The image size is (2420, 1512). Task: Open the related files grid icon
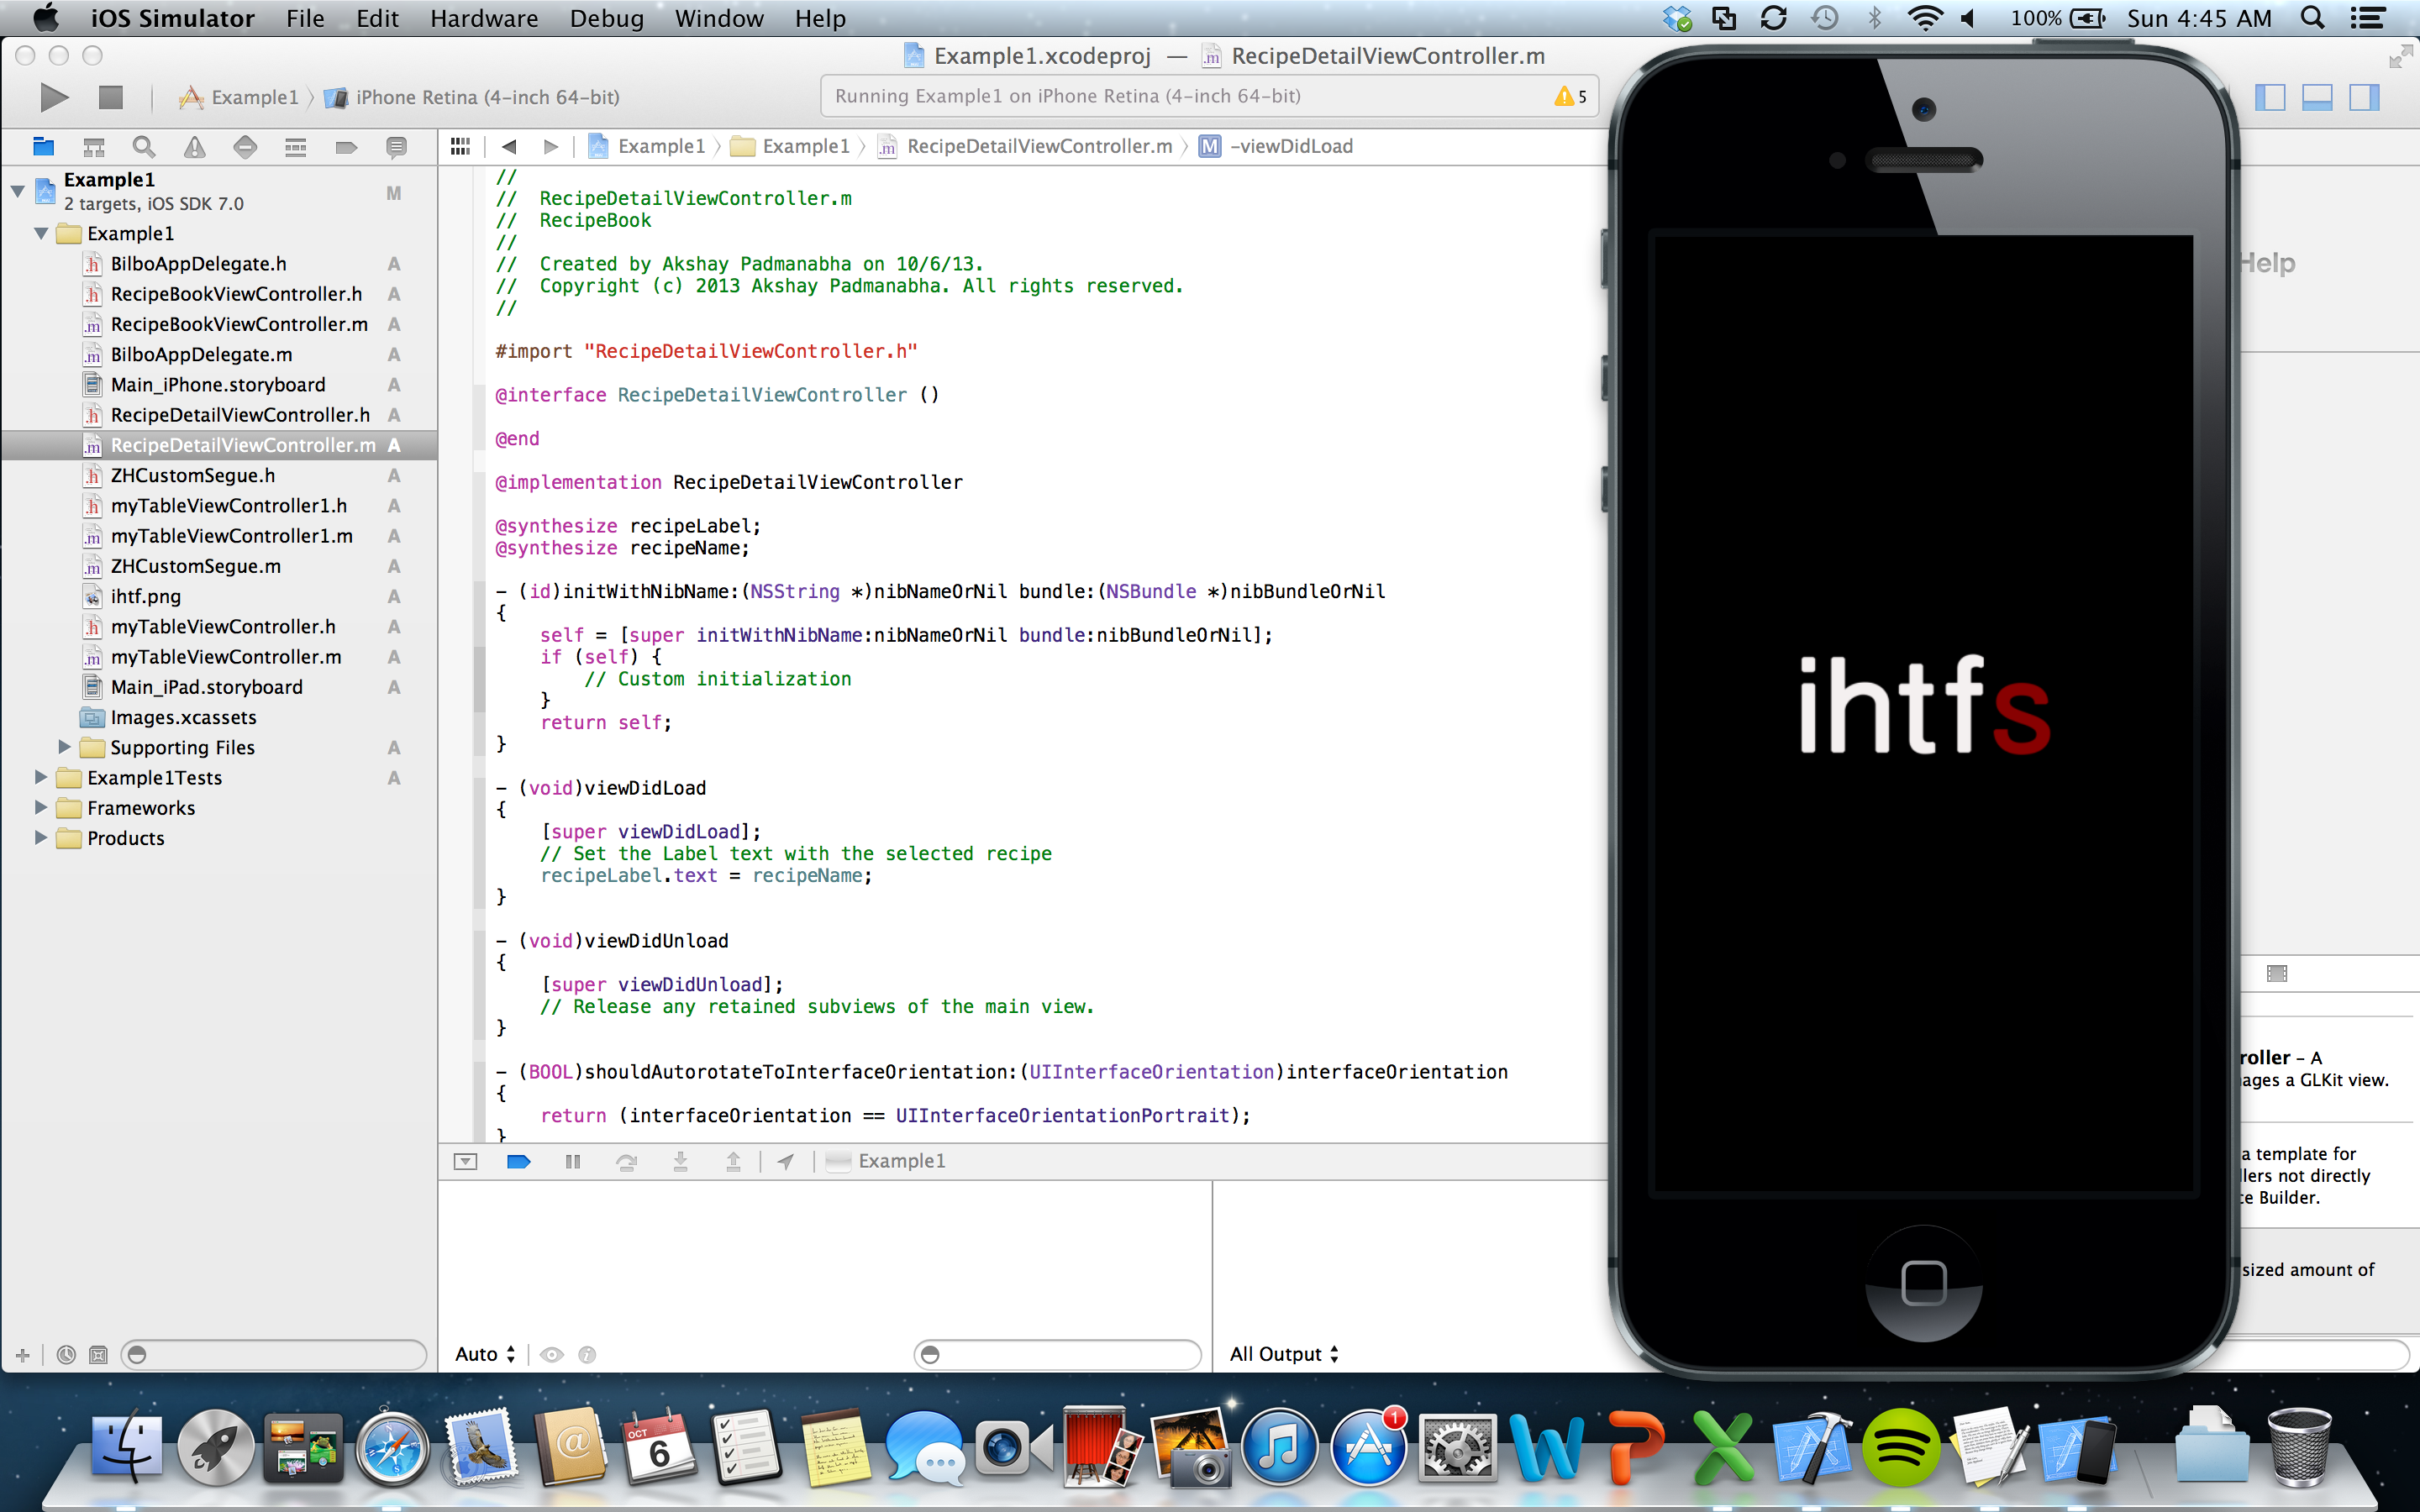(460, 146)
